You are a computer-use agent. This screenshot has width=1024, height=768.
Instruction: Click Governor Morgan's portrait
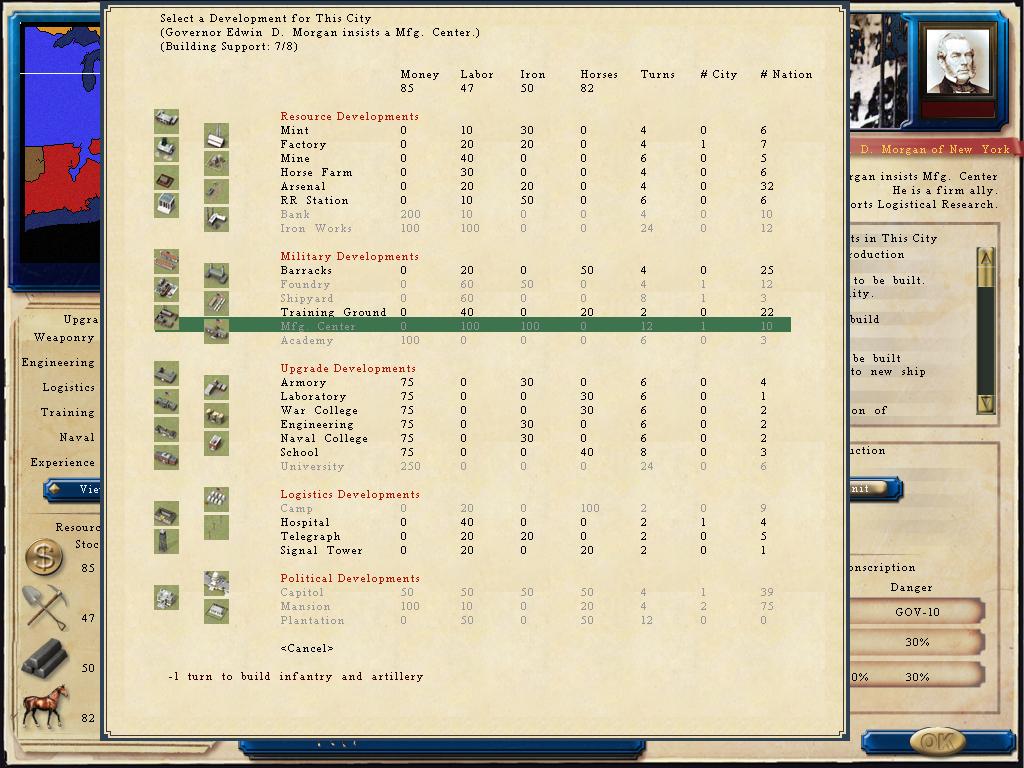[x=957, y=62]
